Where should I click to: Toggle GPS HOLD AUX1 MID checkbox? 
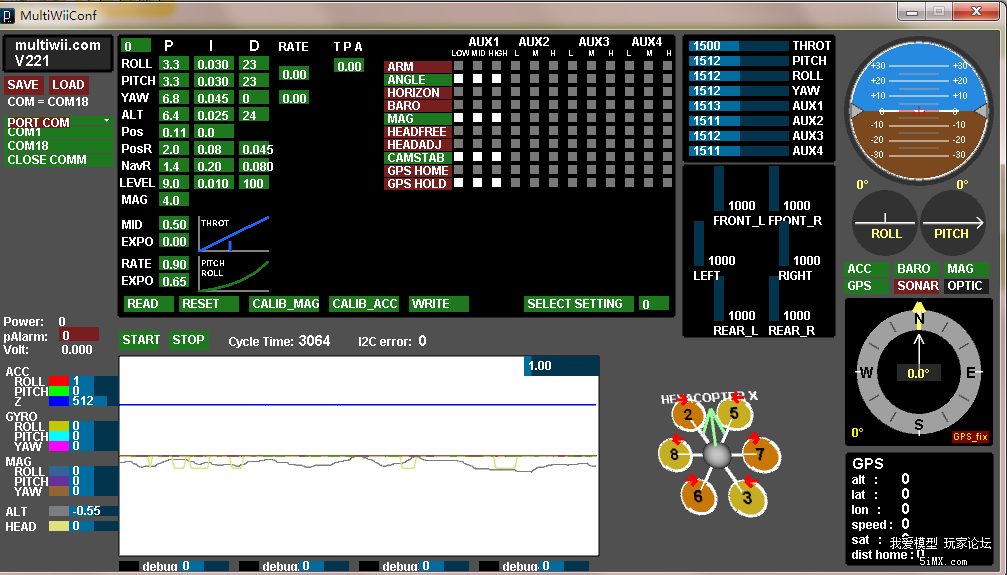click(477, 183)
